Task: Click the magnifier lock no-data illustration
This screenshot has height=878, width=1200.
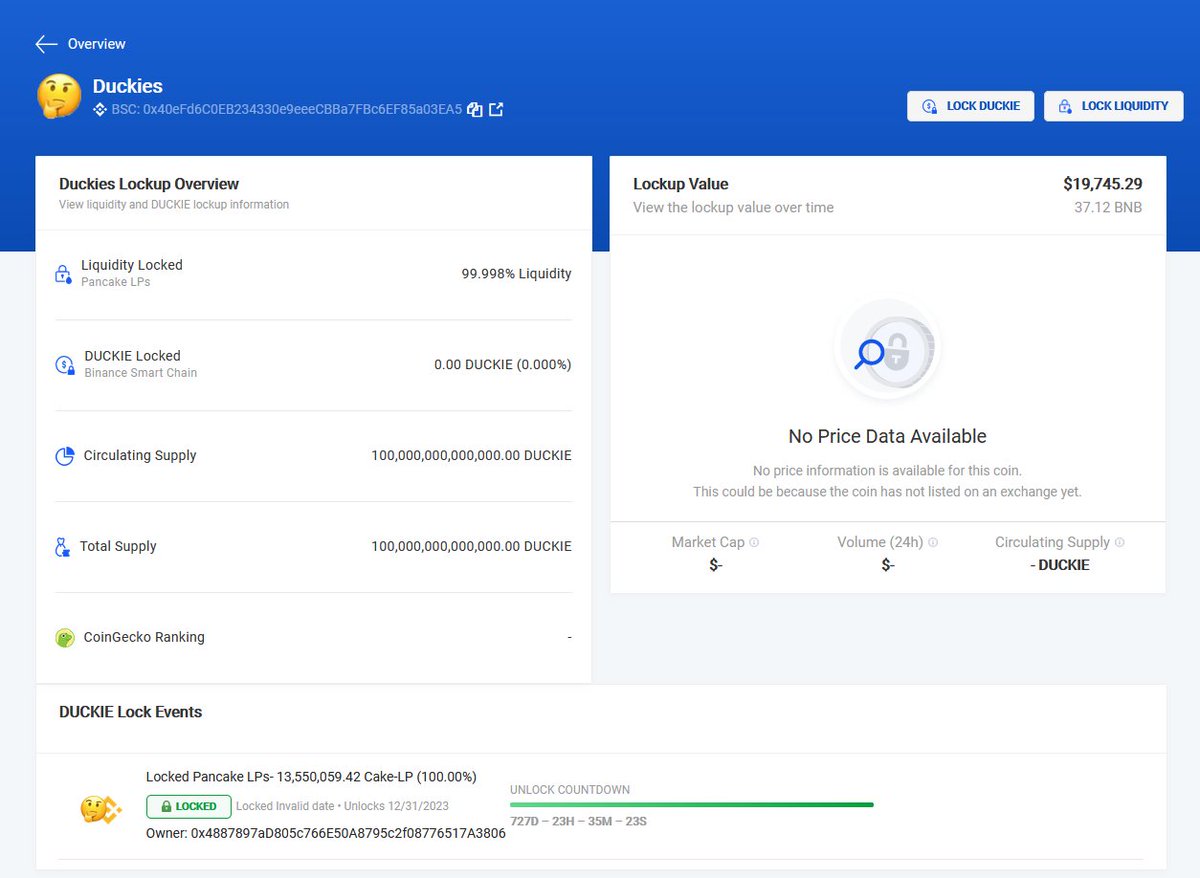Action: 887,350
